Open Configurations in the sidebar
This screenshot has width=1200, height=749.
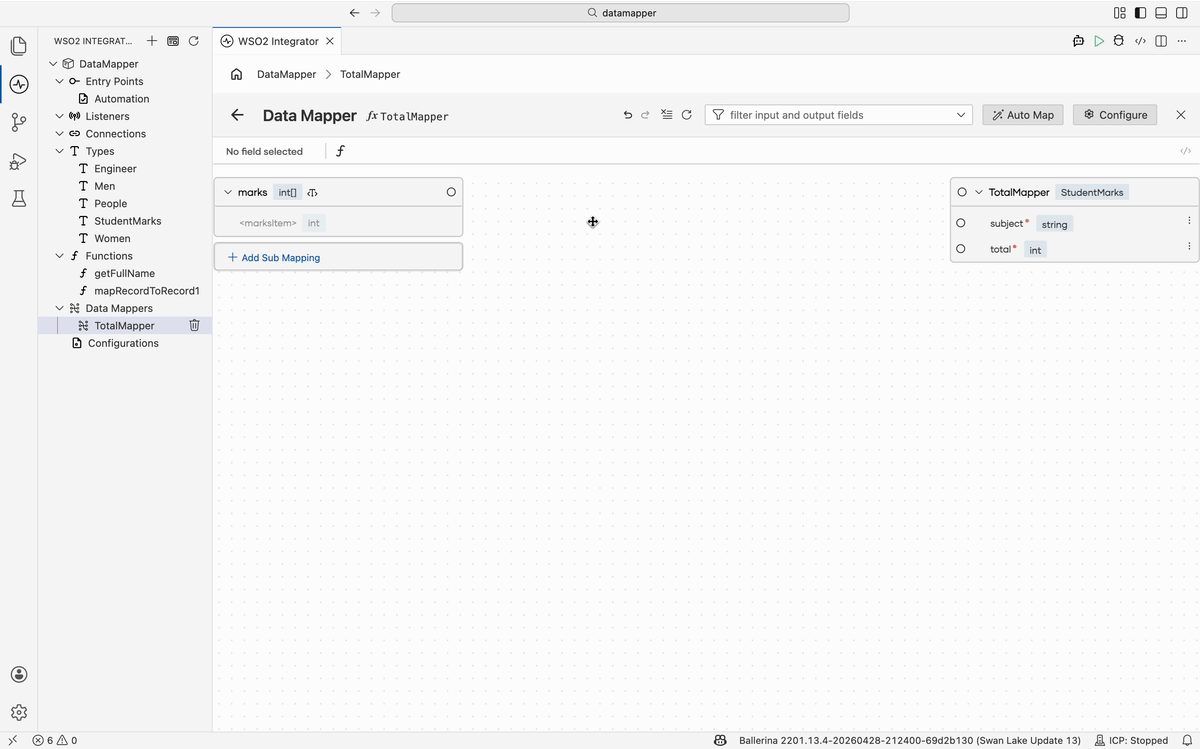123,343
